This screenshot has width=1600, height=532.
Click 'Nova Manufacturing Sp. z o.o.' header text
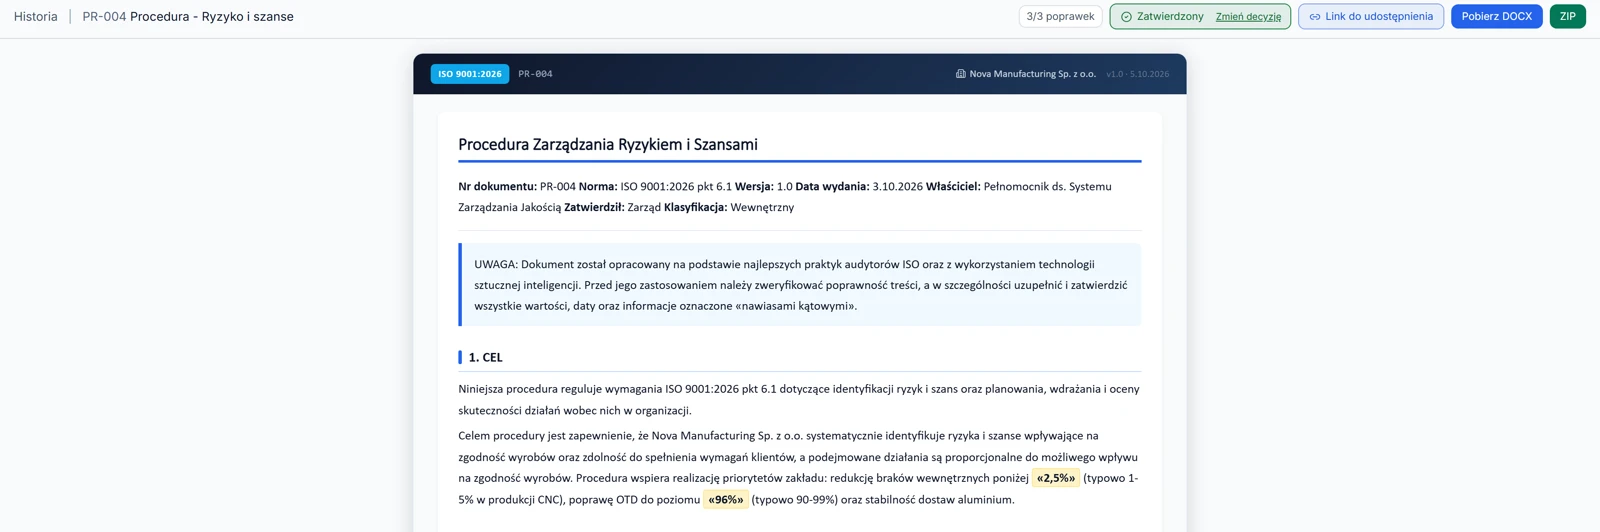click(x=1032, y=74)
